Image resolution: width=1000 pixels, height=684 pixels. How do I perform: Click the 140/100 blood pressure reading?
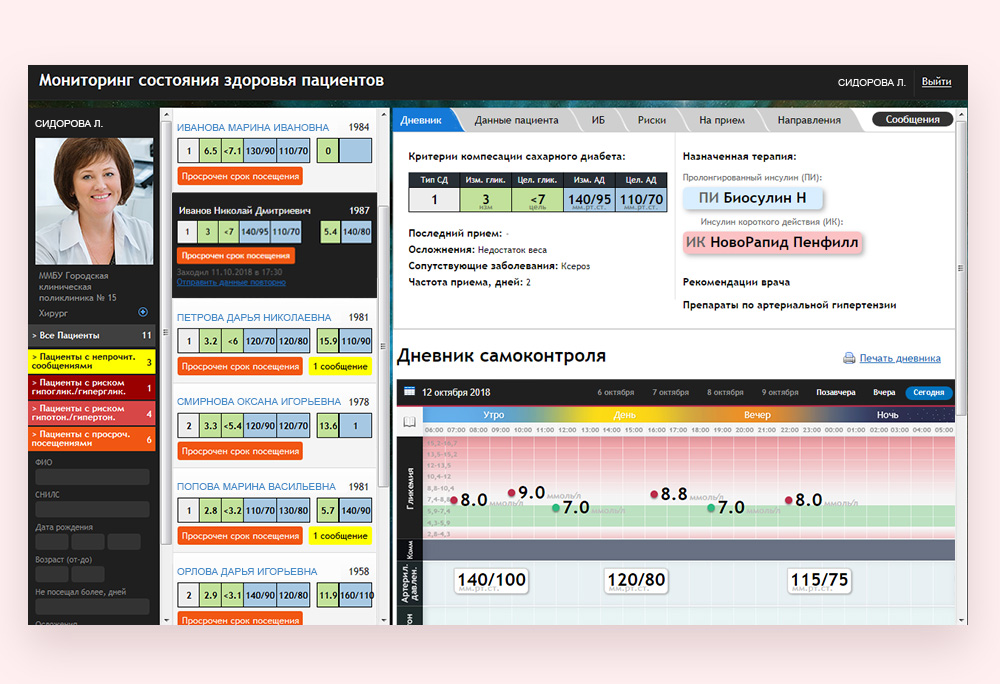(491, 581)
